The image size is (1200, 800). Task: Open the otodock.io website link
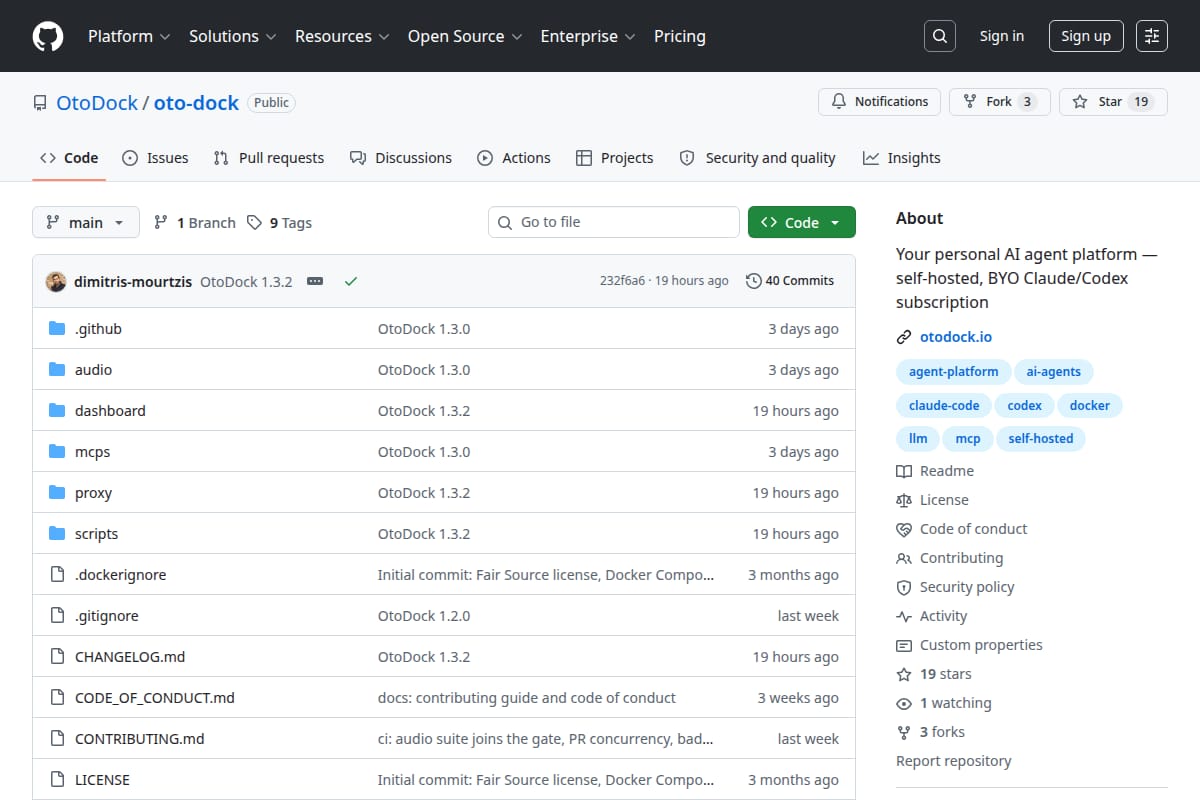pos(956,337)
